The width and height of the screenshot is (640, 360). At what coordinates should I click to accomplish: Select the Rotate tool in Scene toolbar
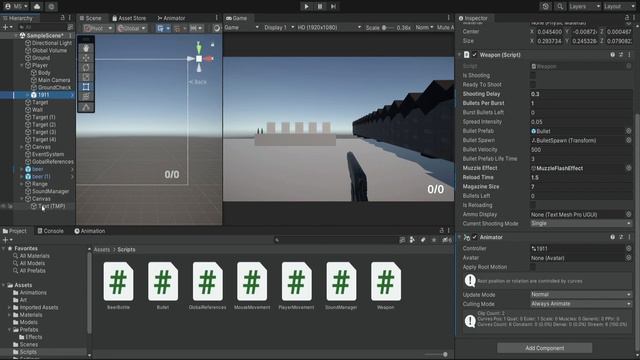coord(86,67)
